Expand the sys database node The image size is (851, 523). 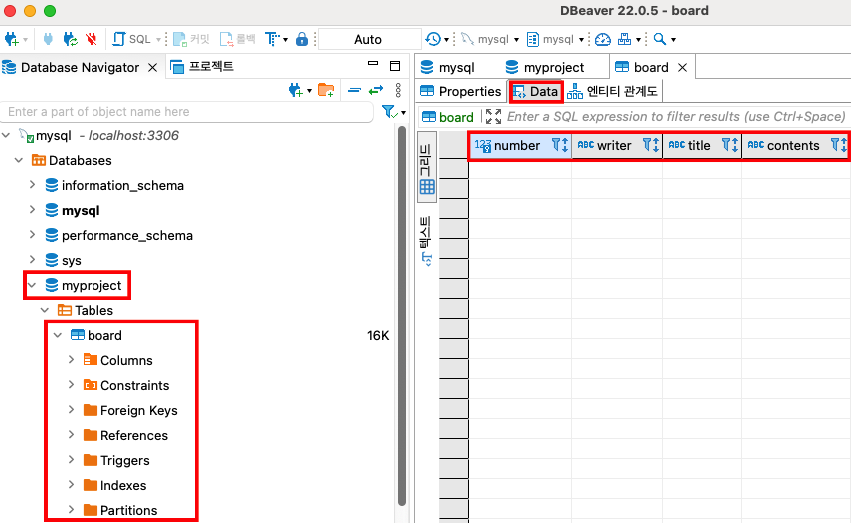coord(33,260)
